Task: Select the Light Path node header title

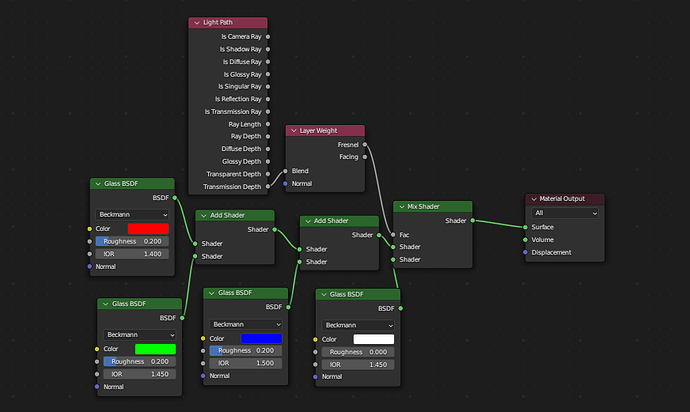Action: click(218, 22)
